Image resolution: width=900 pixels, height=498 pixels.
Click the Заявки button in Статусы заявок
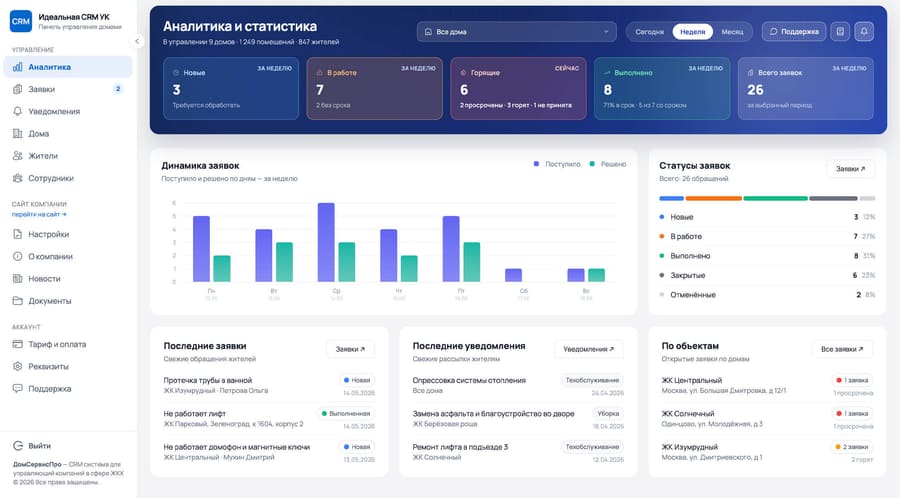point(851,169)
